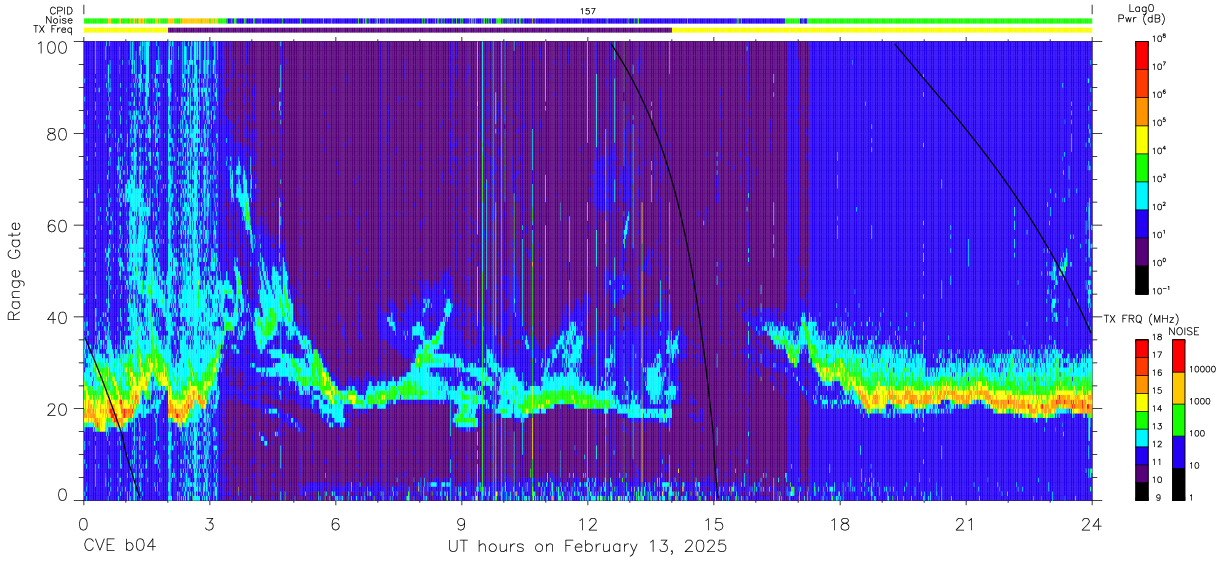
Task: Click the Range Gate y-axis title
Action: (15, 270)
